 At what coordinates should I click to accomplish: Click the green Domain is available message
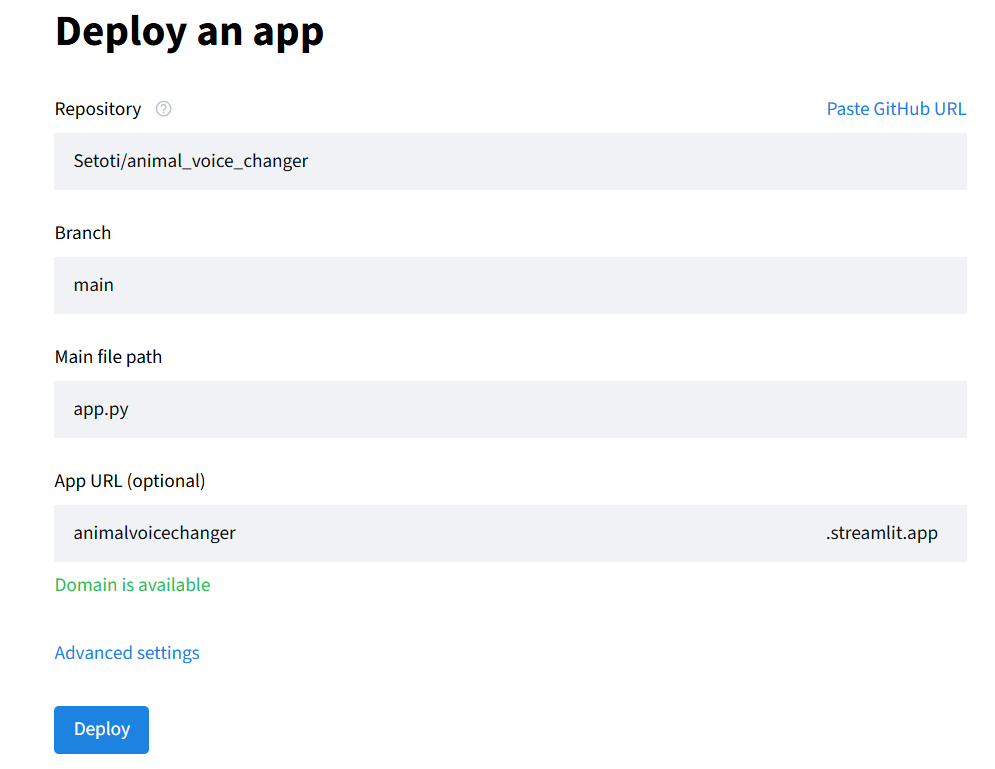point(132,585)
